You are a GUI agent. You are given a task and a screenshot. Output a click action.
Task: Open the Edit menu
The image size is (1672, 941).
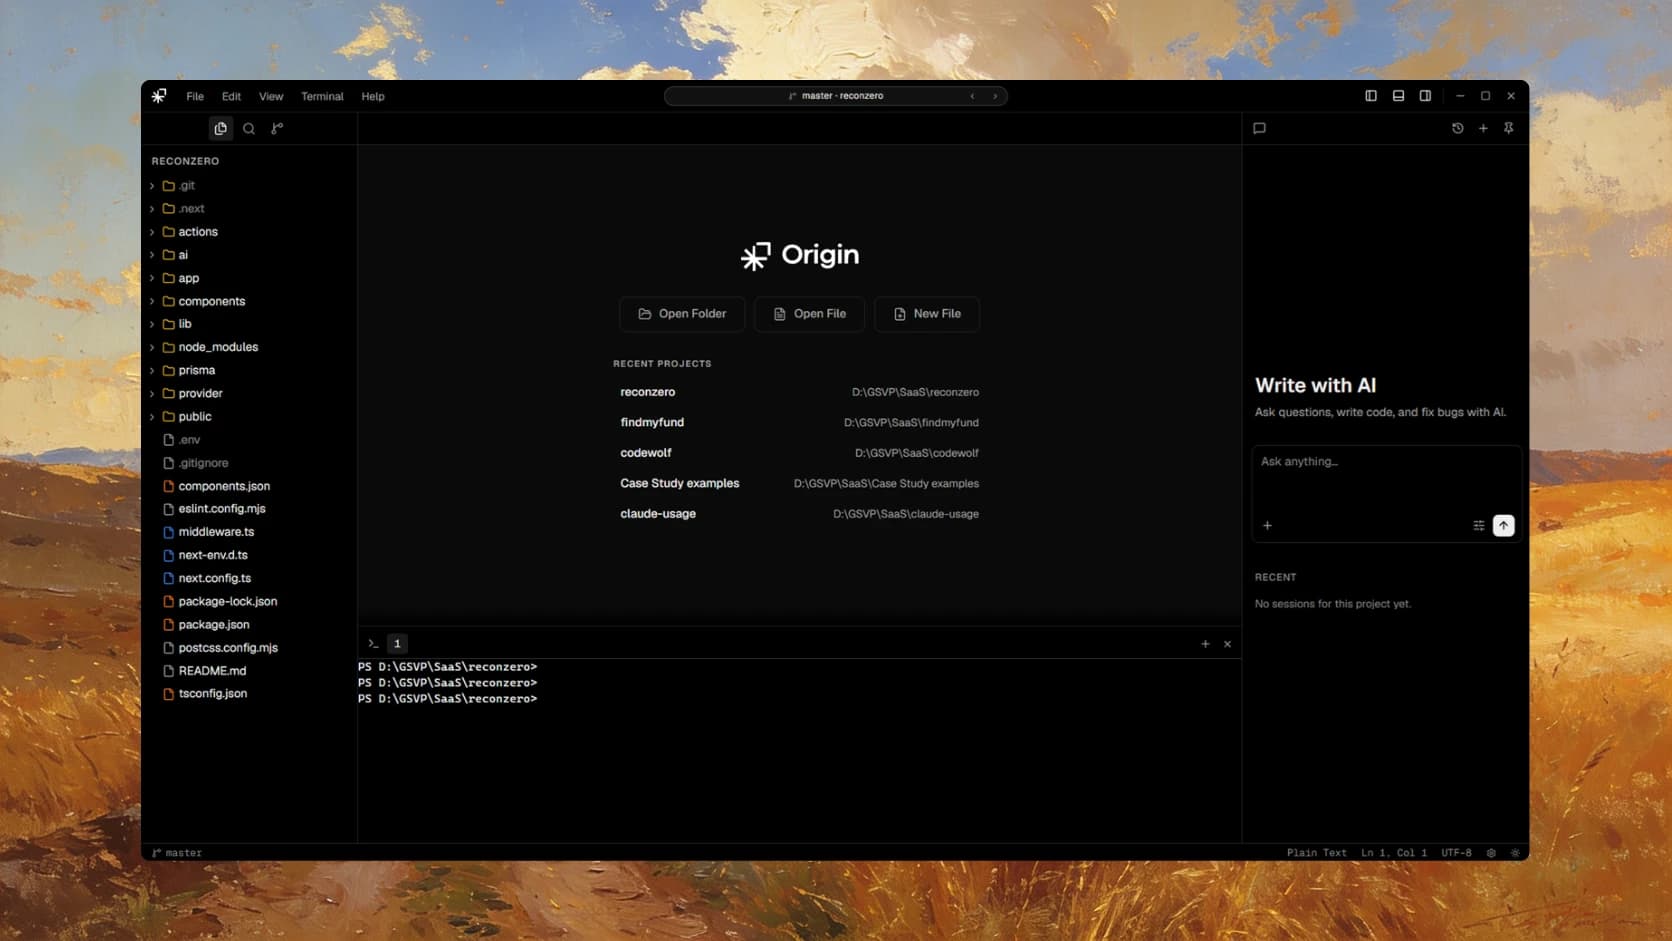tap(231, 96)
